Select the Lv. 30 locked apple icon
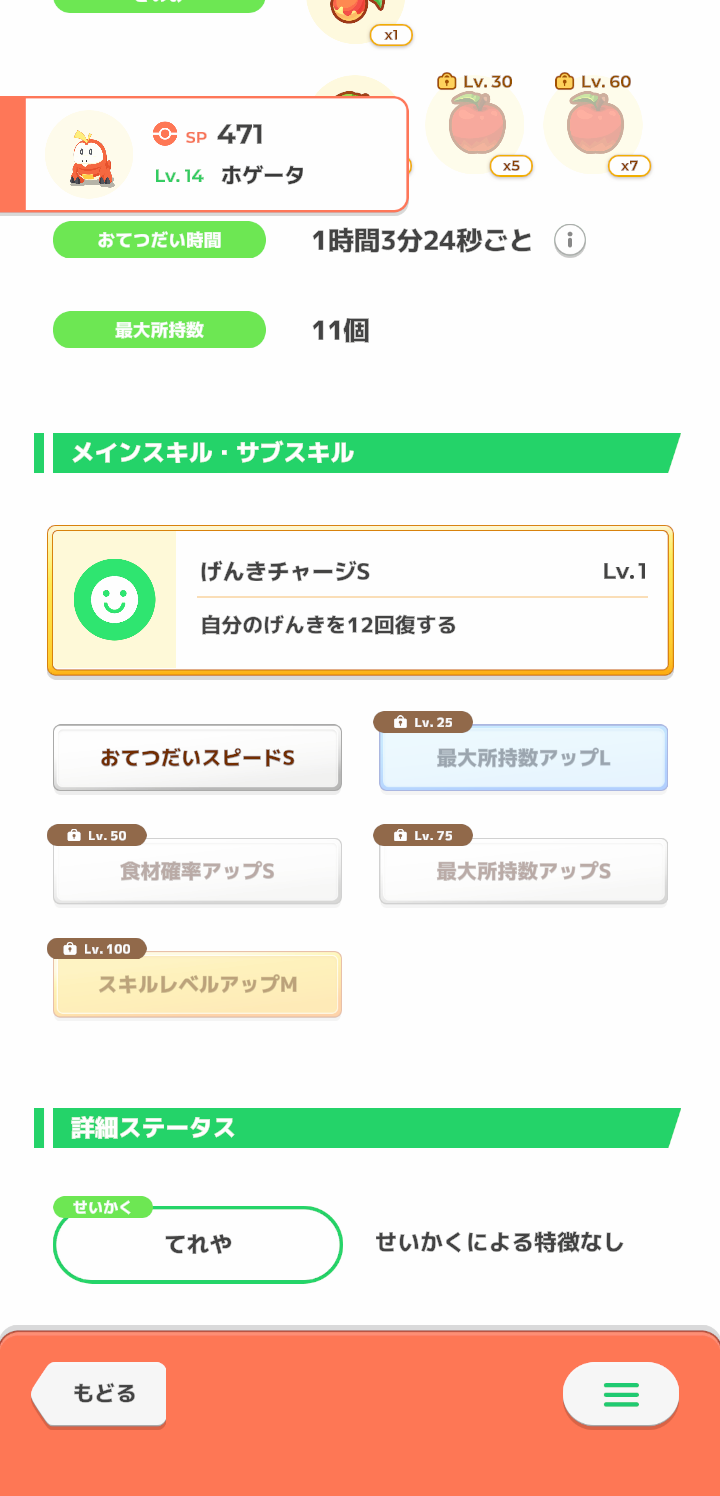Viewport: 720px width, 1496px height. (x=475, y=123)
